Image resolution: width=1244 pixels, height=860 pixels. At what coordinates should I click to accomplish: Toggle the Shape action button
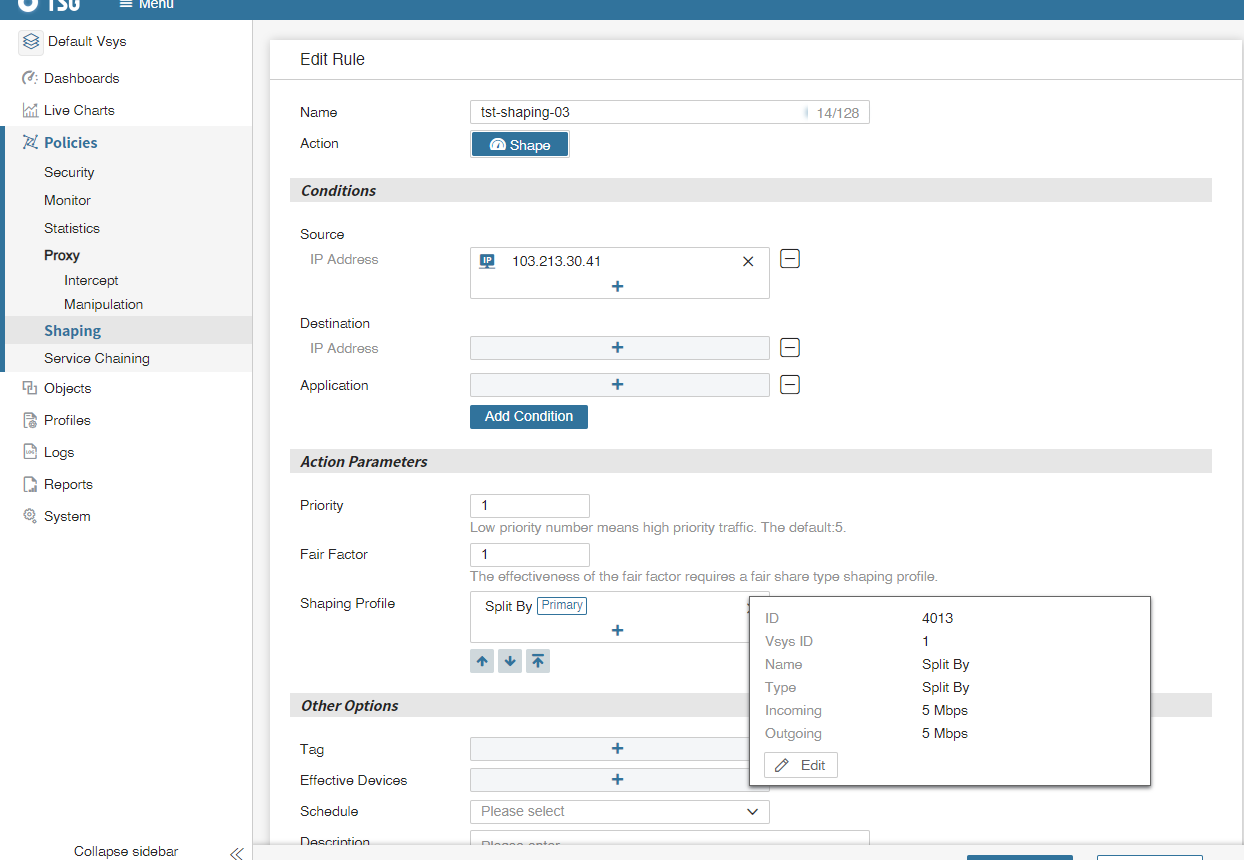519,145
